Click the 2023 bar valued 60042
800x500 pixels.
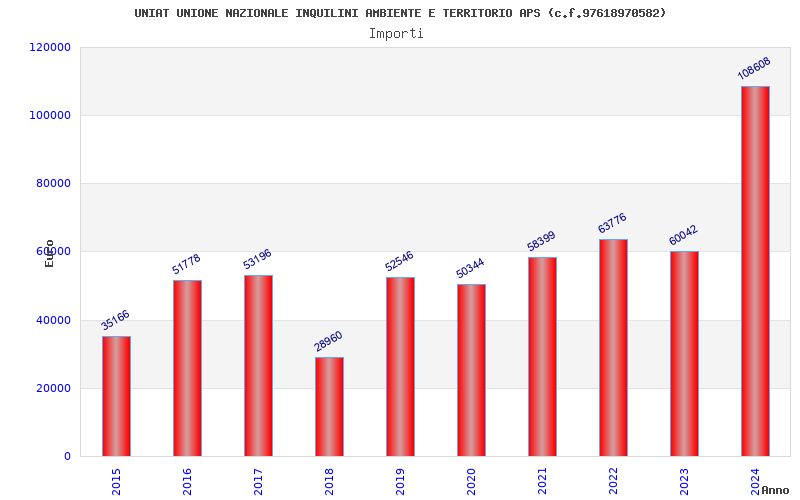click(684, 354)
